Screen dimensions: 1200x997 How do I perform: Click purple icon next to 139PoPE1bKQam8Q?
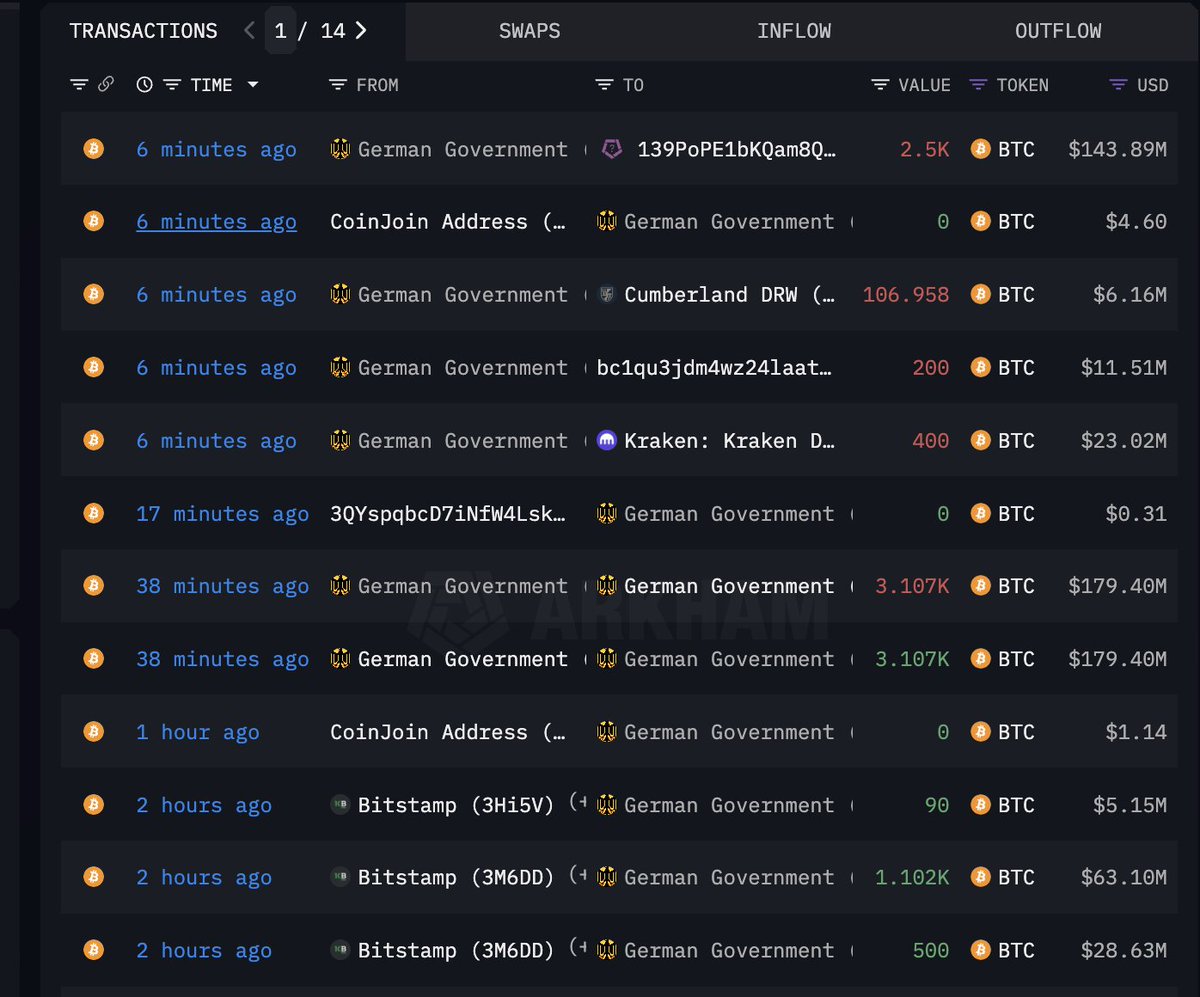point(611,149)
